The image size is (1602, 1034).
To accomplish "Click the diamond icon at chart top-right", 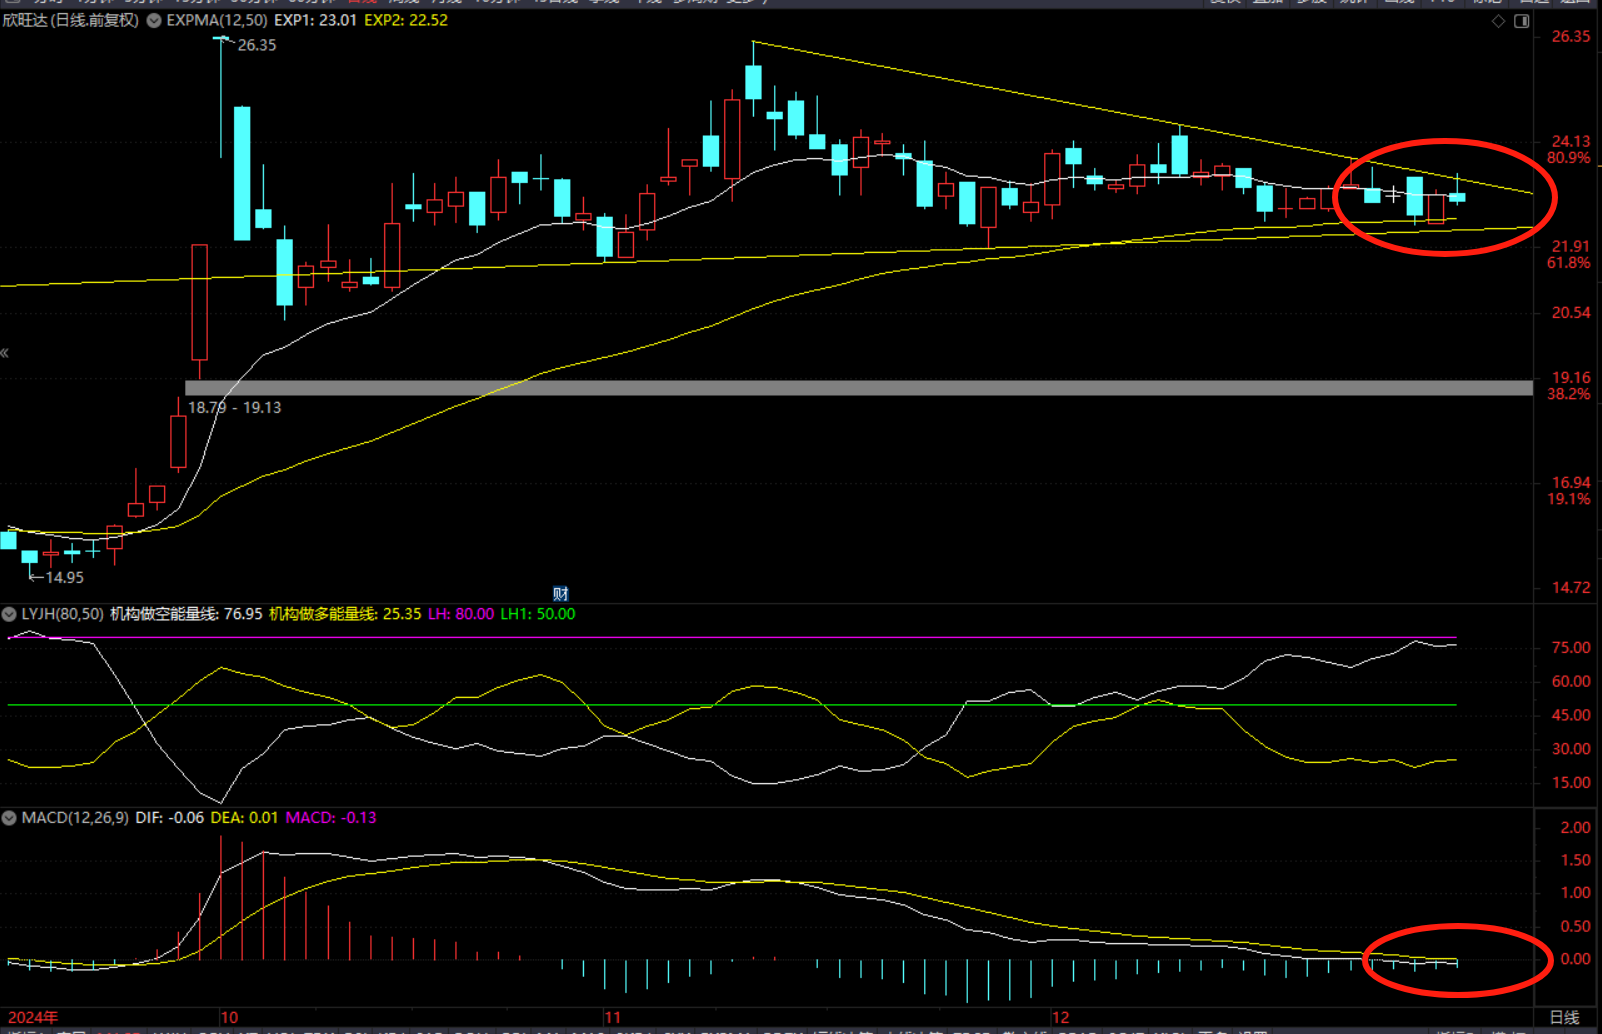I will (1498, 21).
